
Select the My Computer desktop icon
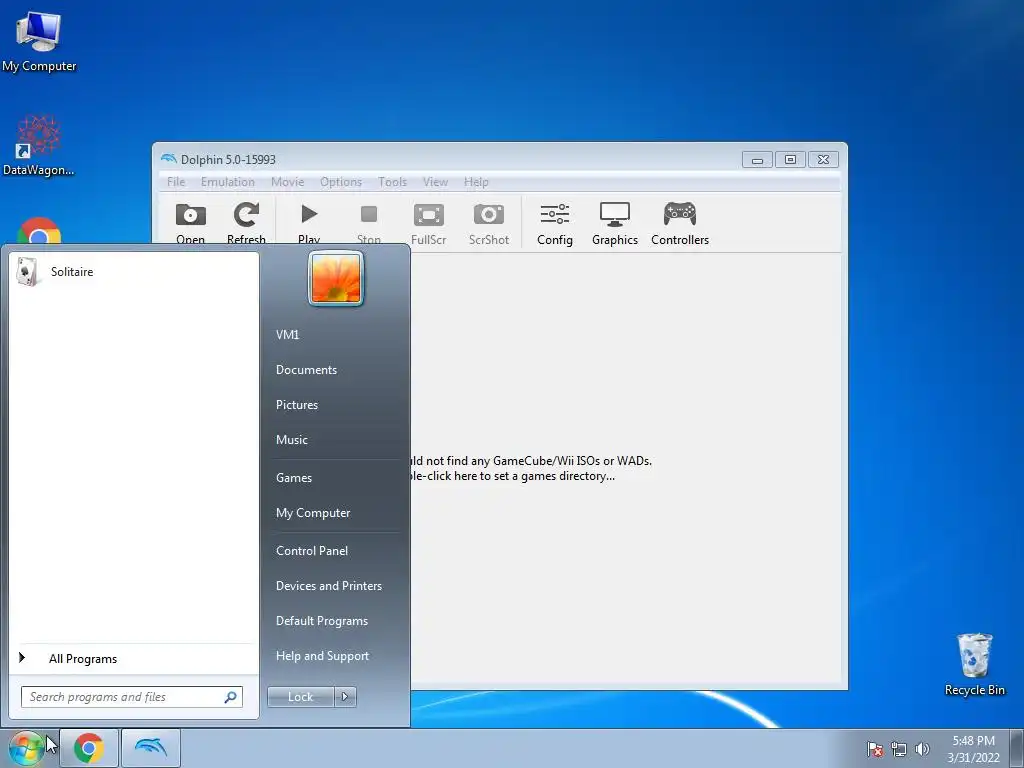point(39,40)
